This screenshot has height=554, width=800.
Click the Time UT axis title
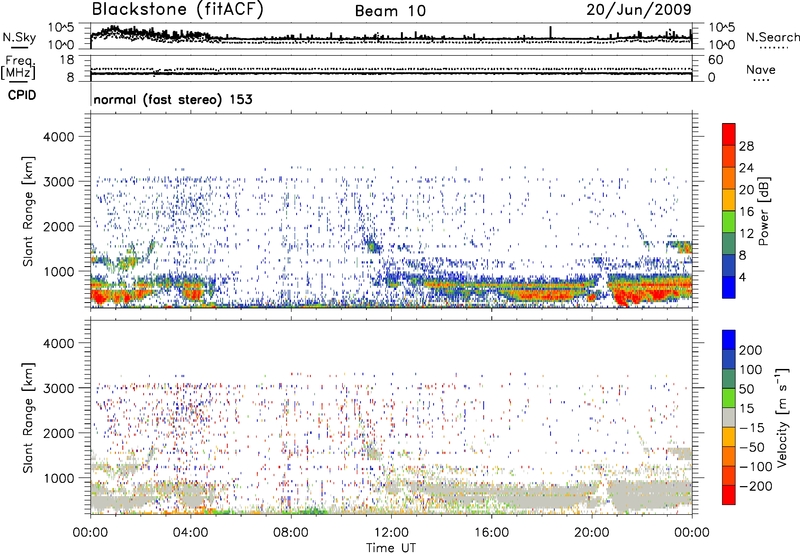pyautogui.click(x=391, y=547)
